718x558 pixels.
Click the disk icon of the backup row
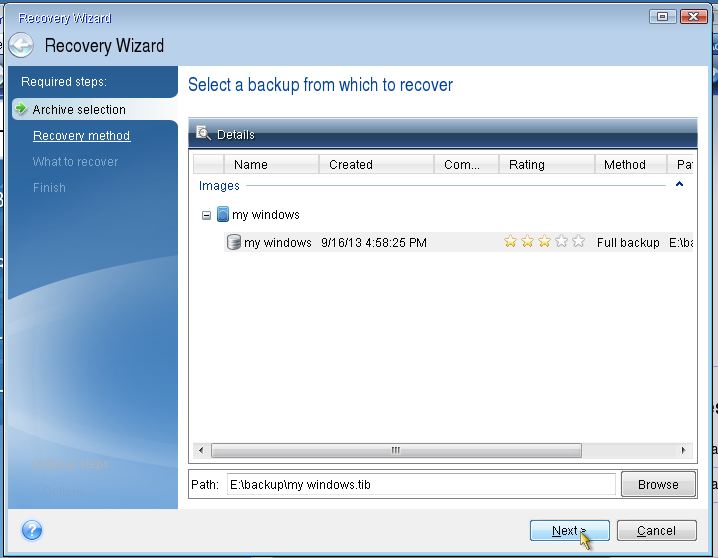(234, 242)
